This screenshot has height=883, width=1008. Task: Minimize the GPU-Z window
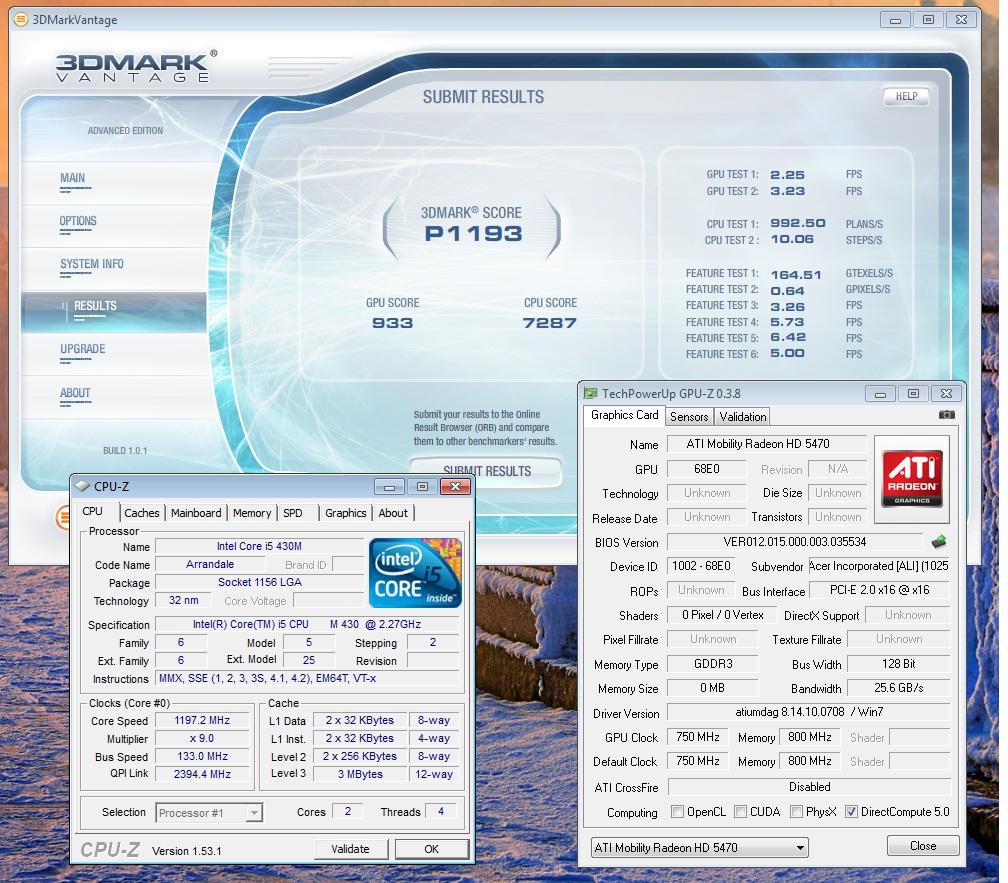tap(880, 393)
